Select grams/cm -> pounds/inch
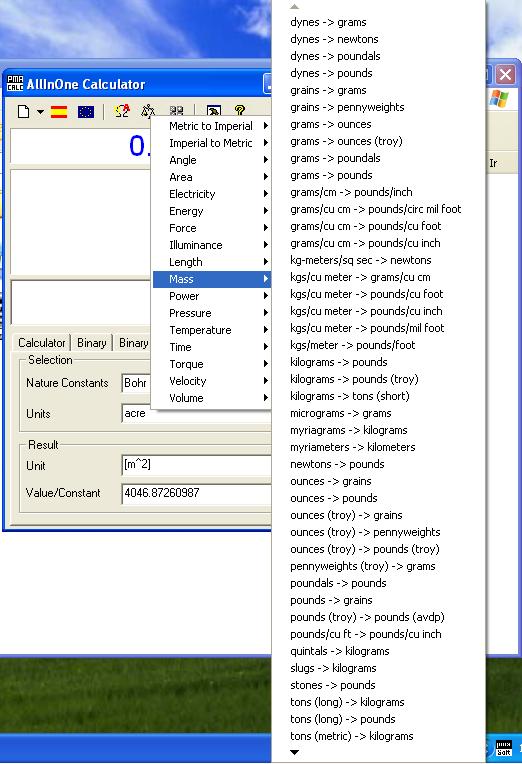 [x=378, y=192]
